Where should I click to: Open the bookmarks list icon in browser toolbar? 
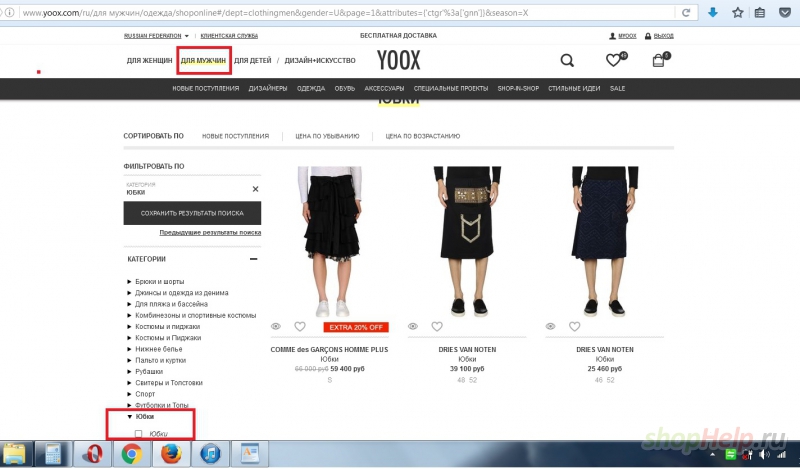tap(760, 13)
